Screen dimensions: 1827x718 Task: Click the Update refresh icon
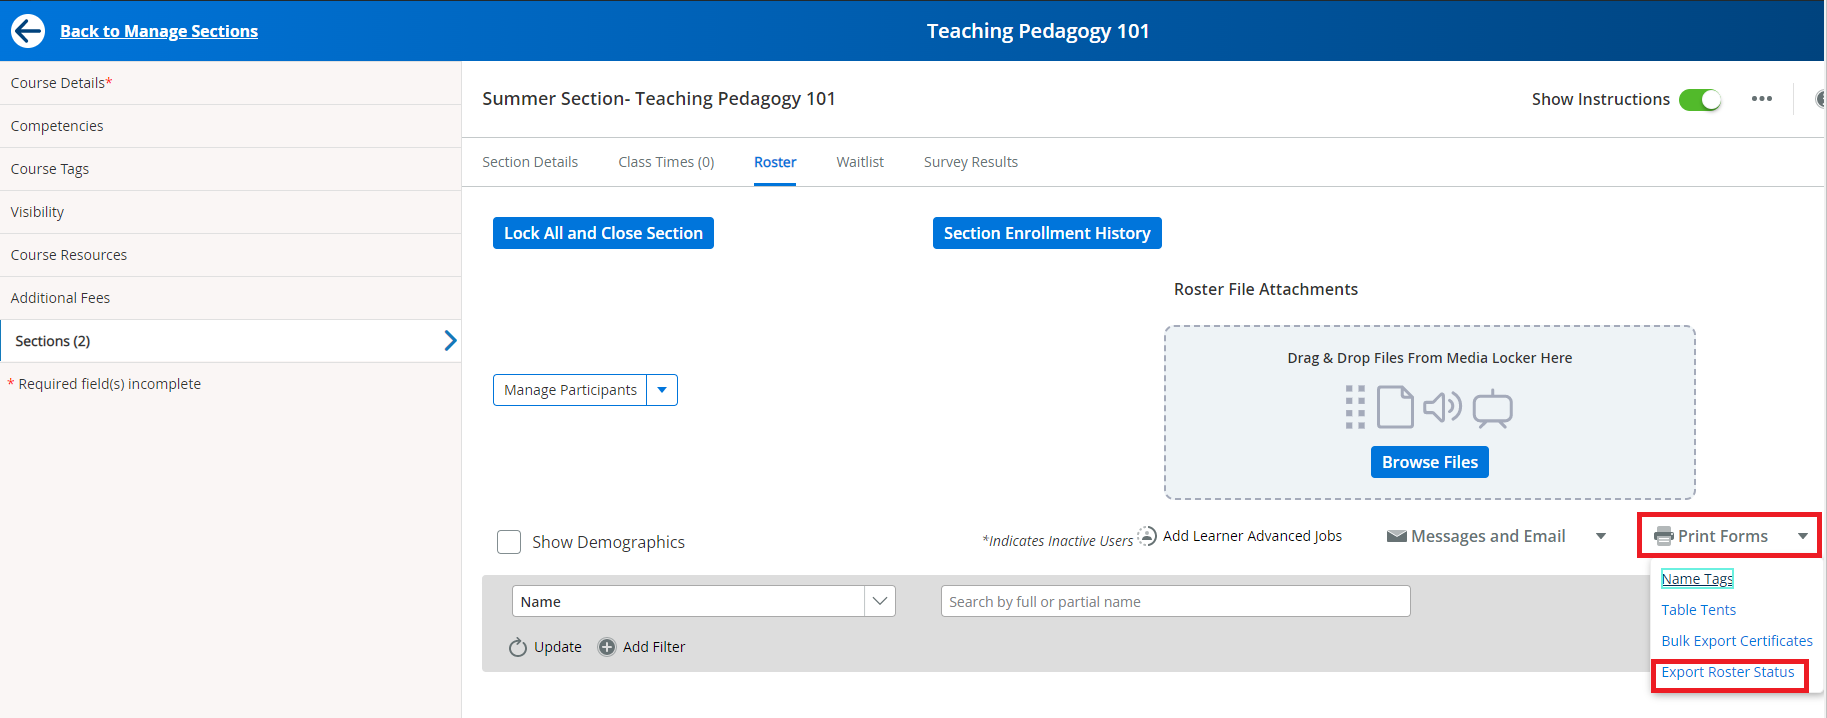(517, 647)
